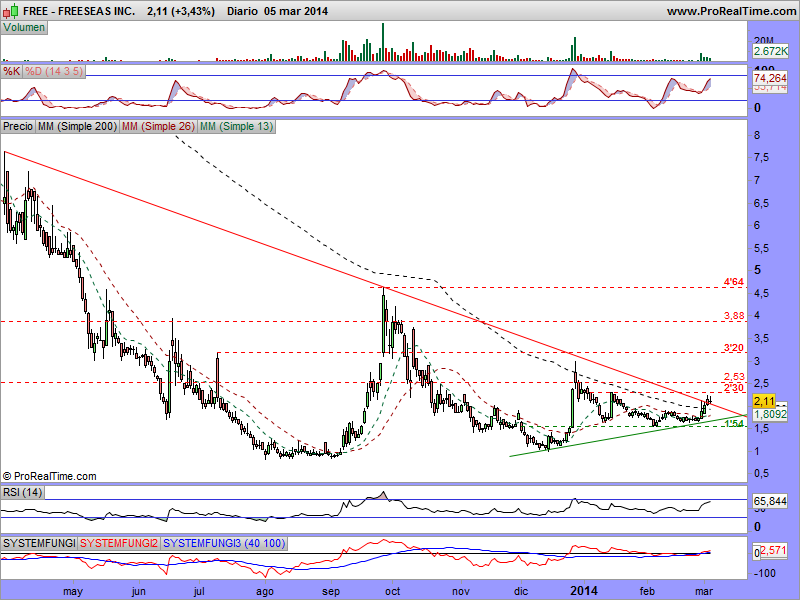Click the ago label on time axis
Viewport: 800px width, 600px height.
[265, 591]
